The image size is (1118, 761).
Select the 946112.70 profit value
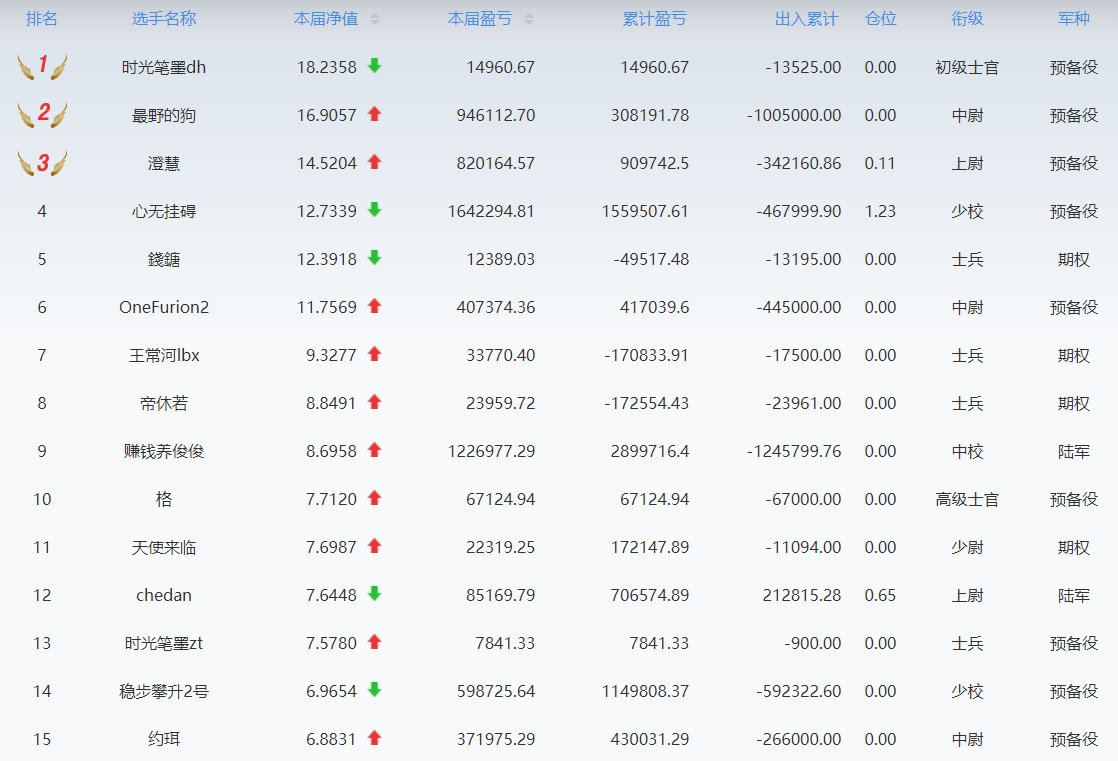tap(496, 116)
